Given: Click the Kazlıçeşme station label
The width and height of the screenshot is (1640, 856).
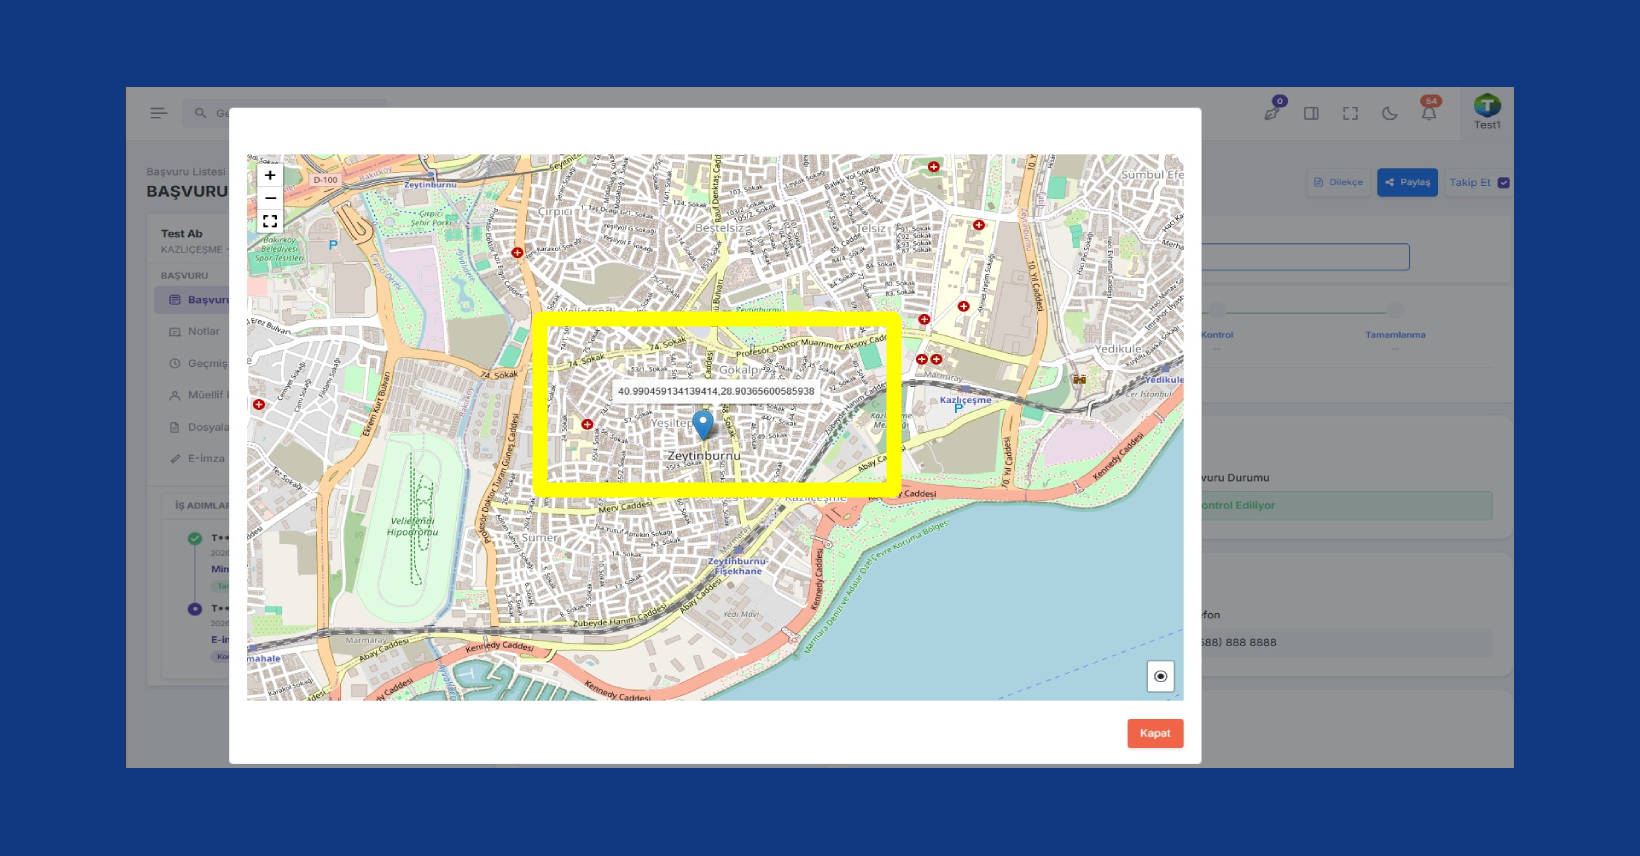Looking at the screenshot, I should pos(965,400).
